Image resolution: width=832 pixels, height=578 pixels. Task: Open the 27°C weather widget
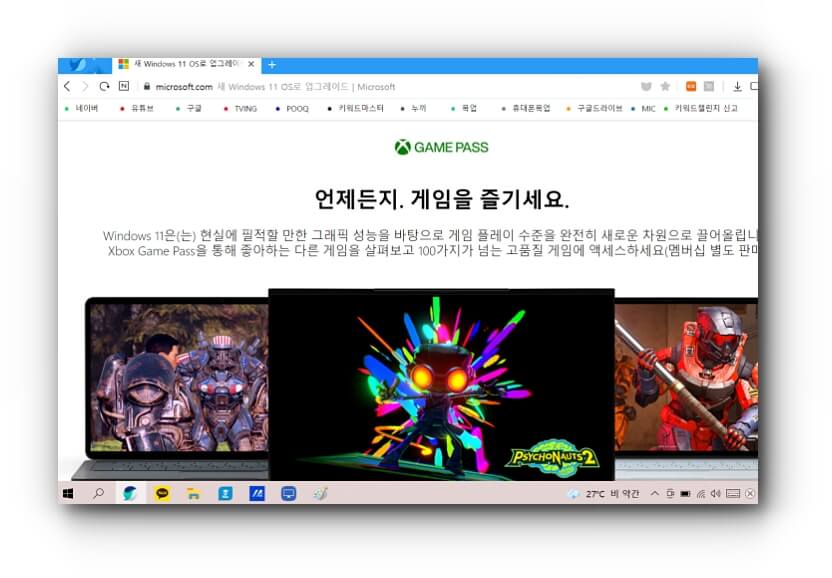[x=603, y=494]
